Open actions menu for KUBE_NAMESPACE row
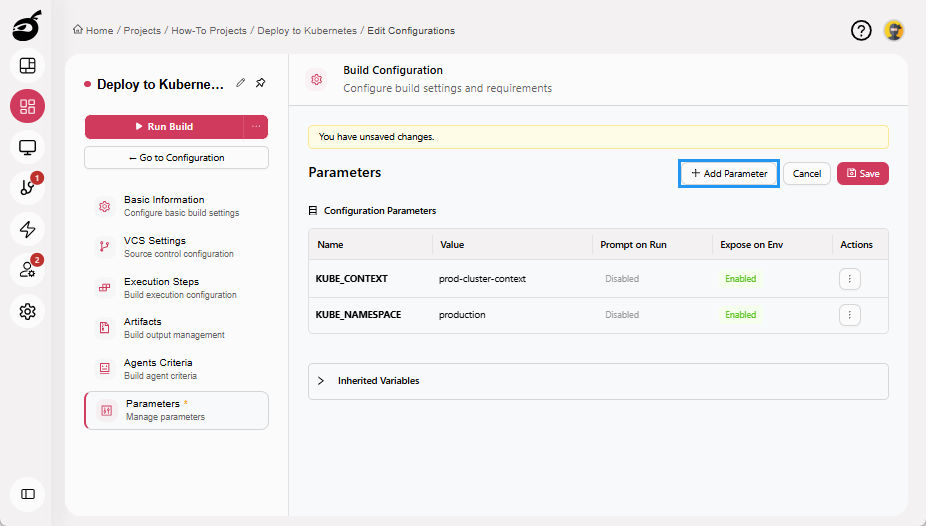The height and width of the screenshot is (526, 926). [850, 315]
